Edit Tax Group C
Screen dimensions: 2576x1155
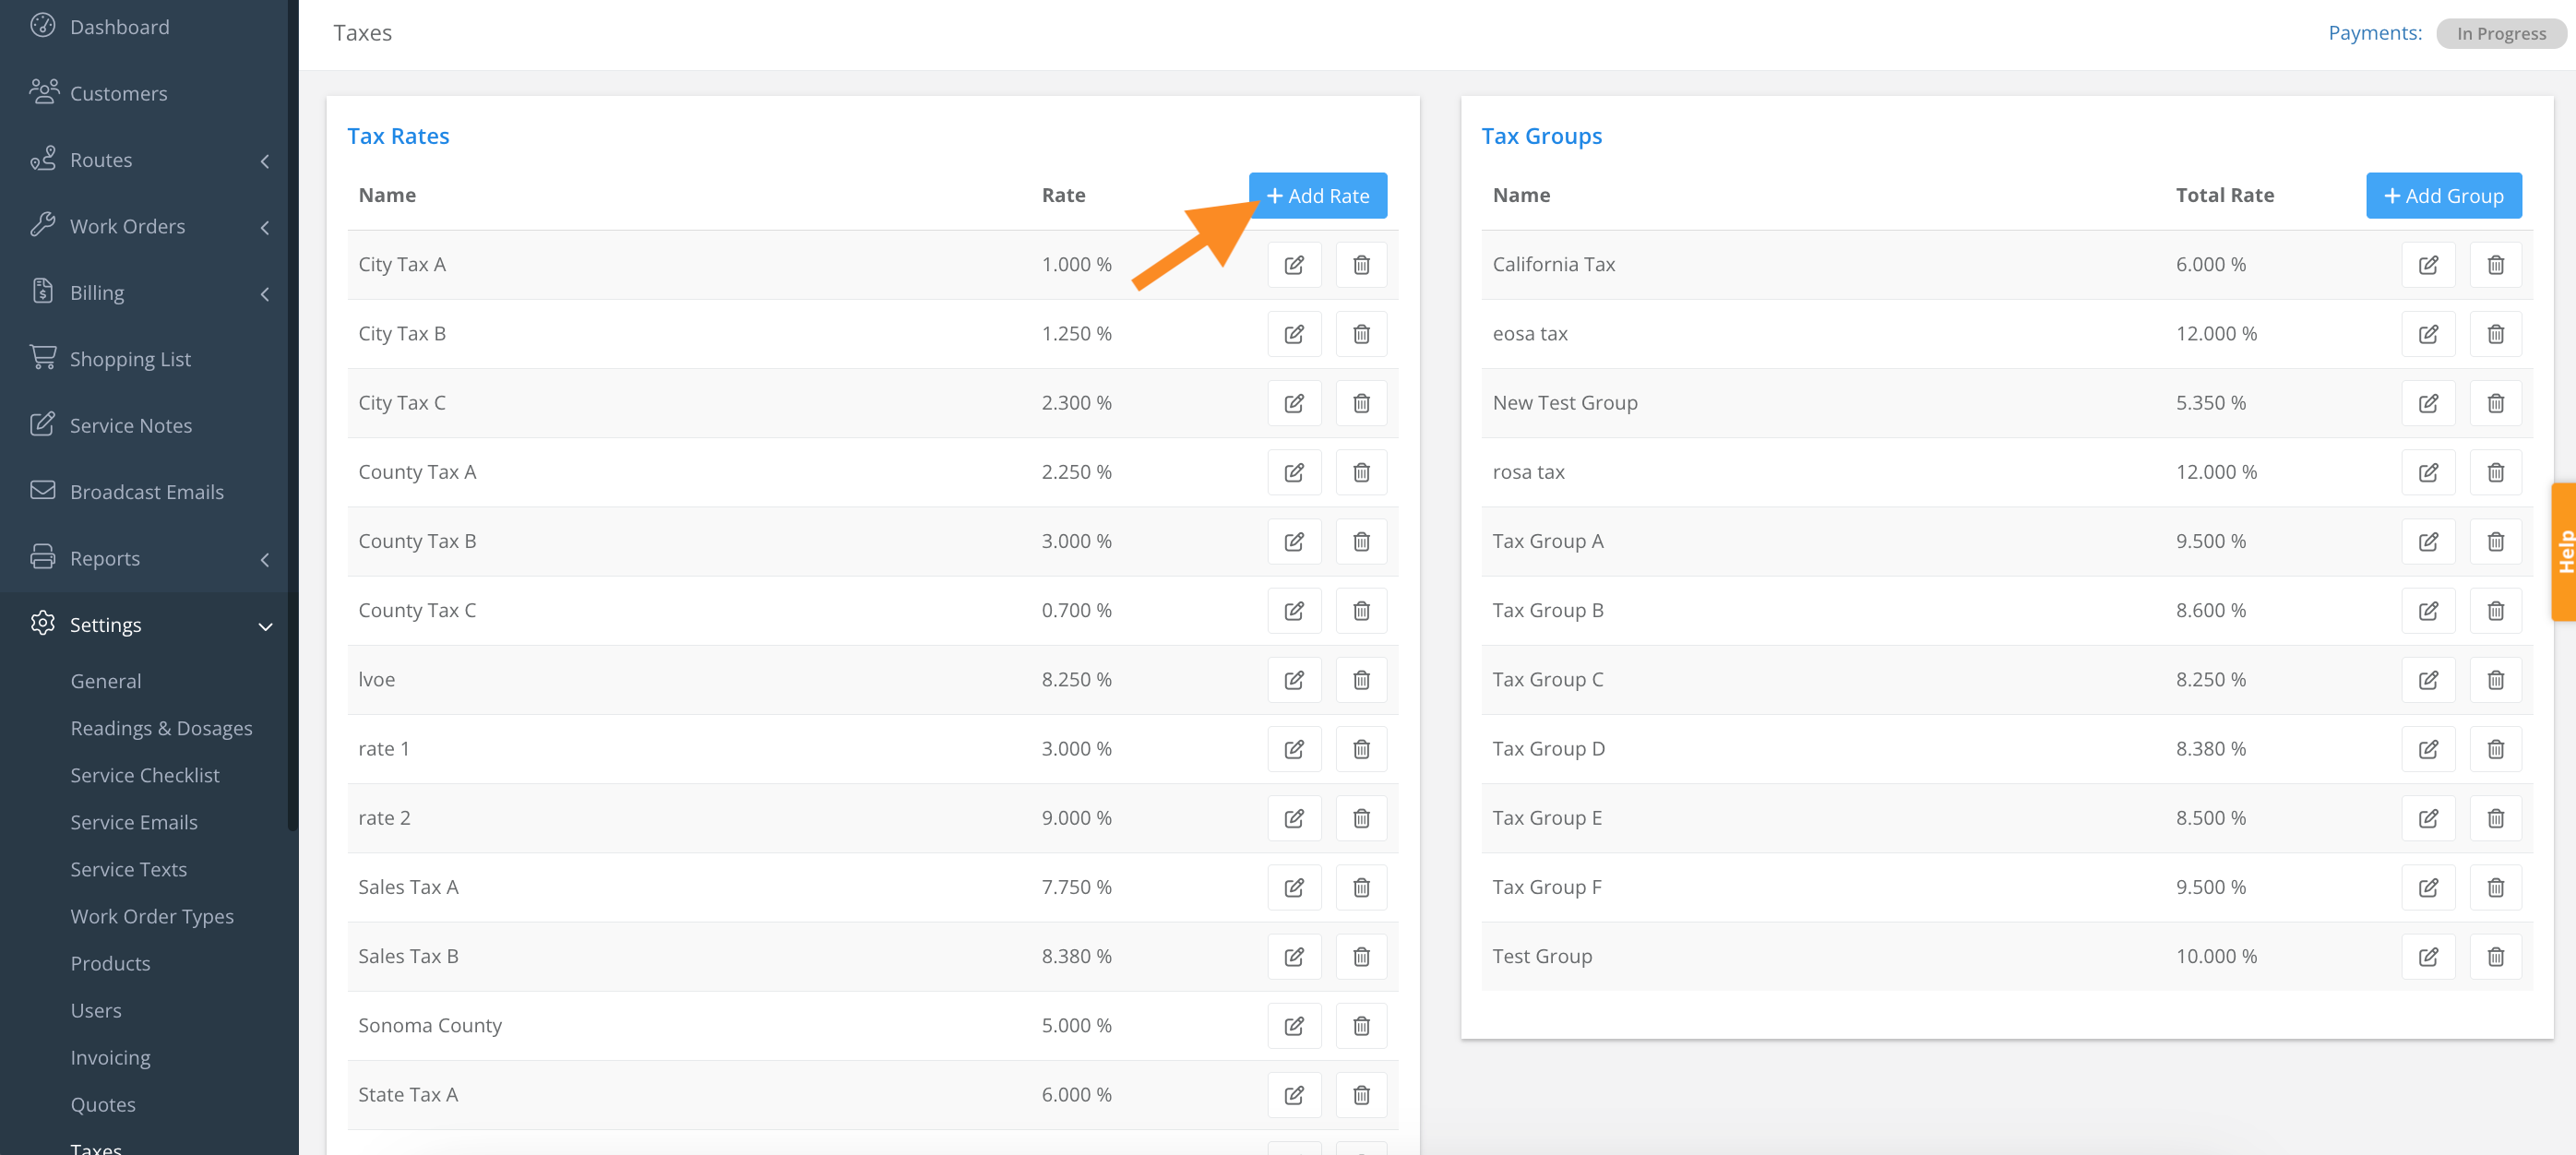(2428, 680)
